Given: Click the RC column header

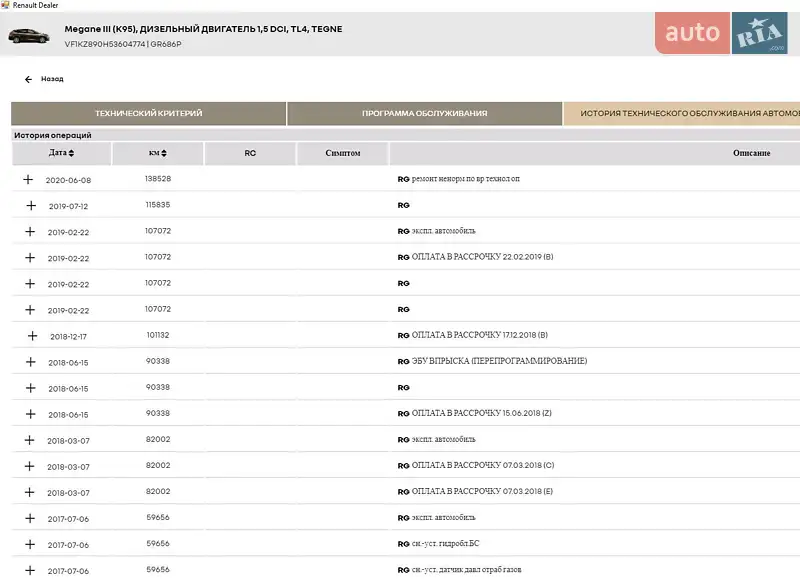Looking at the screenshot, I should 250,154.
